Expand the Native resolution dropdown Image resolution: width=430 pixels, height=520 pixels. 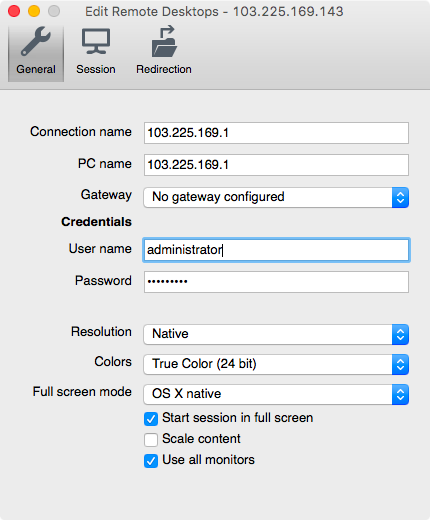(276, 334)
